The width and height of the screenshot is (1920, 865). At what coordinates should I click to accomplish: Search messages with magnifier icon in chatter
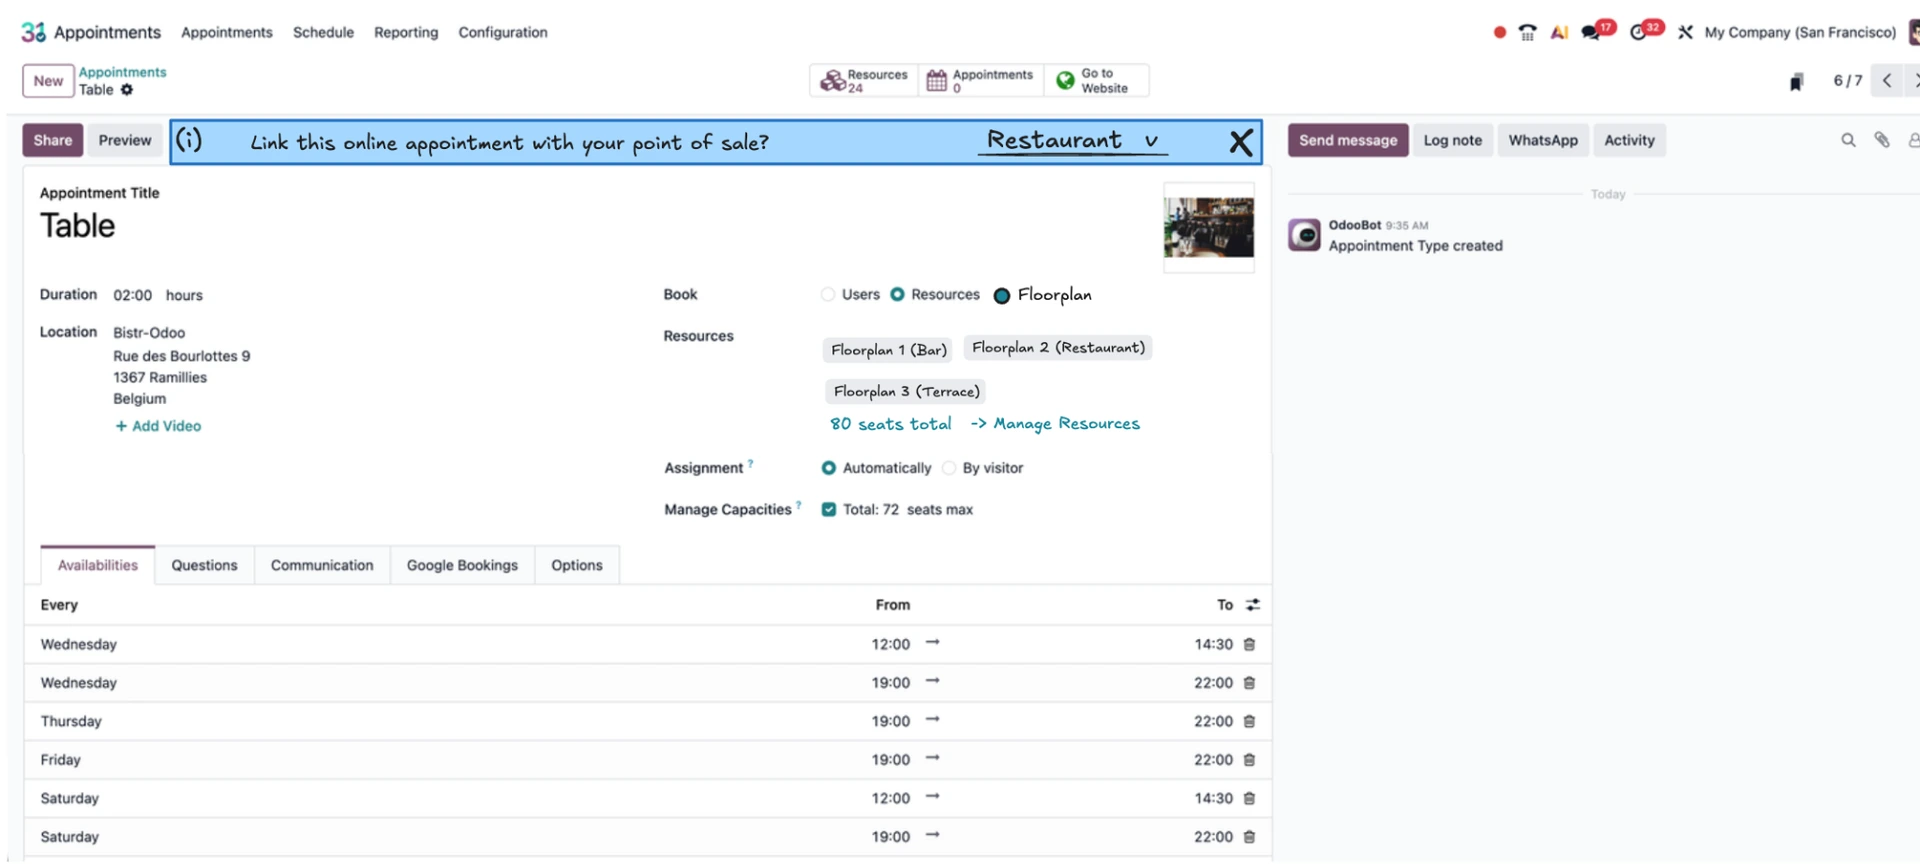tap(1848, 141)
